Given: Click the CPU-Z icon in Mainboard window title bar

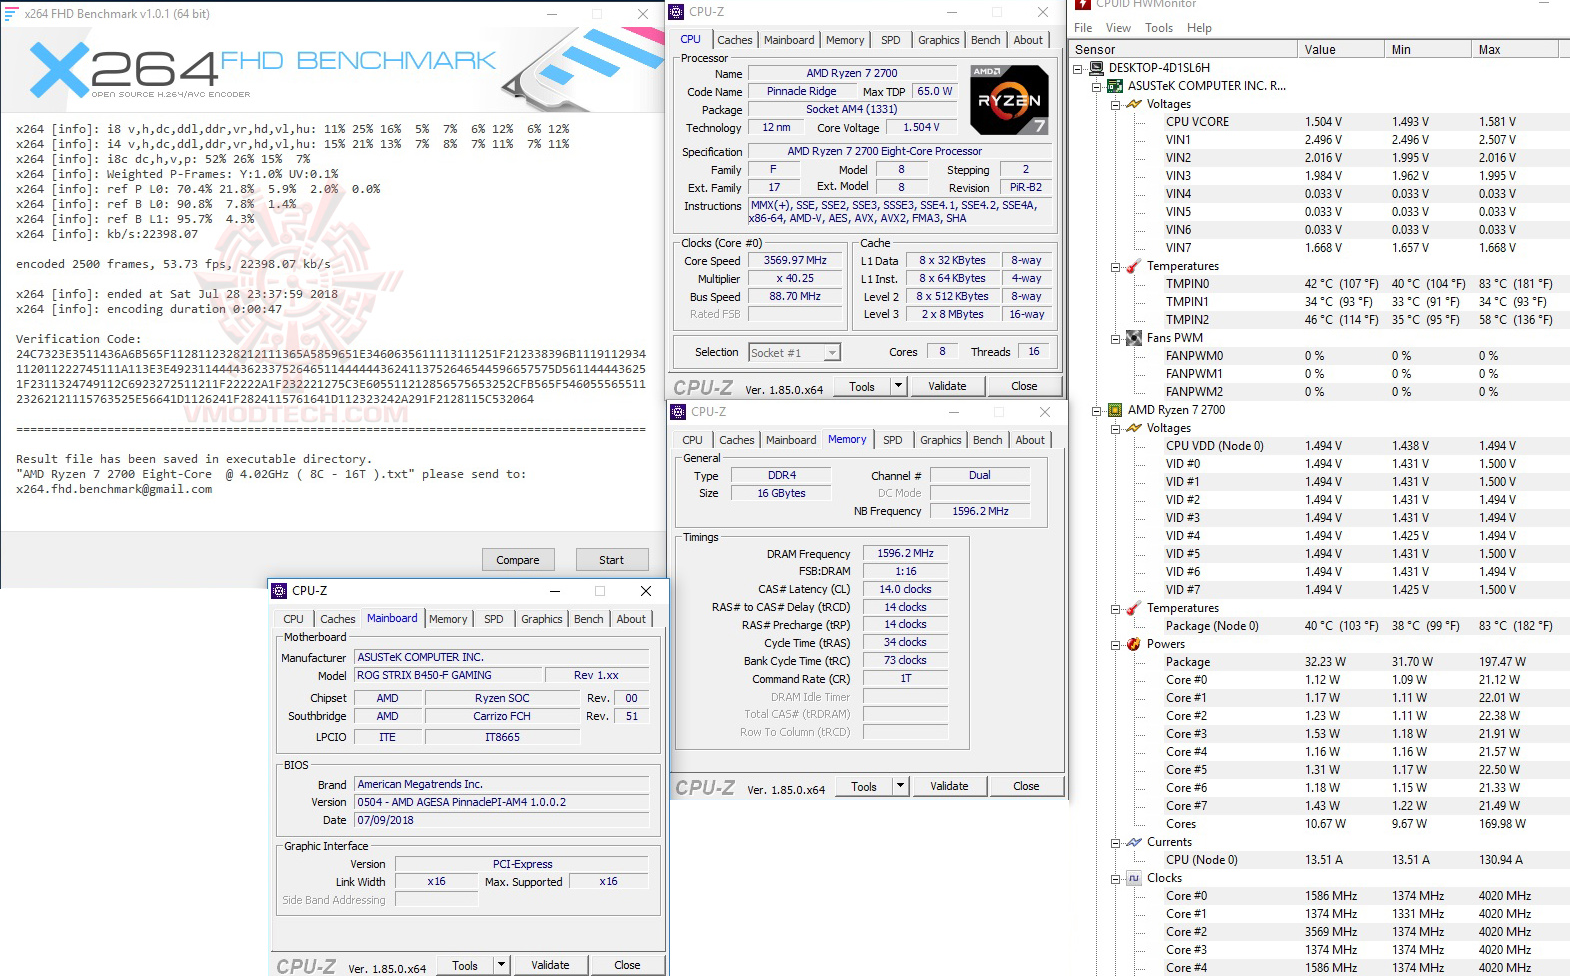Looking at the screenshot, I should click(279, 591).
